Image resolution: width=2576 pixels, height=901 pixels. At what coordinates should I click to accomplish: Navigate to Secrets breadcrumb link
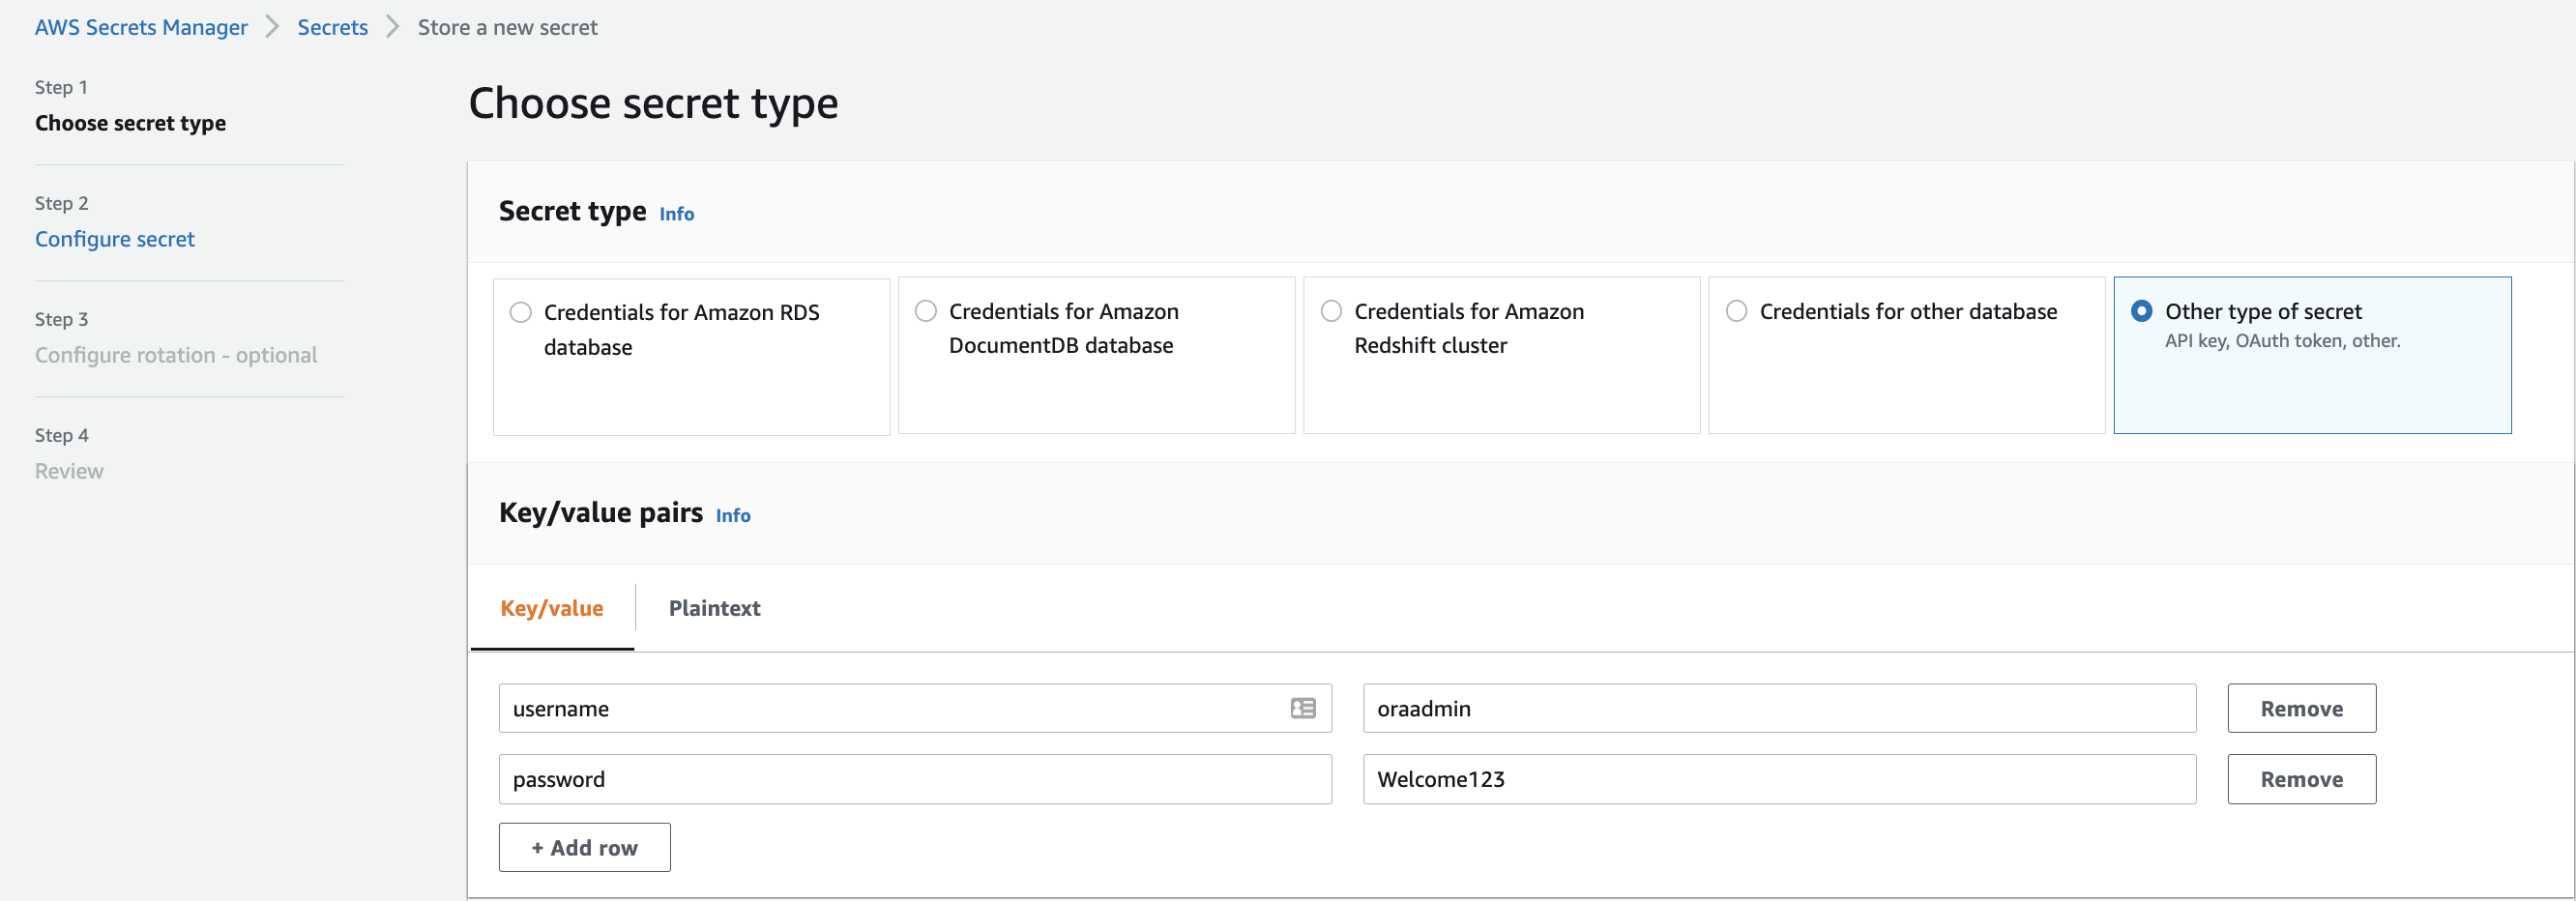click(332, 27)
